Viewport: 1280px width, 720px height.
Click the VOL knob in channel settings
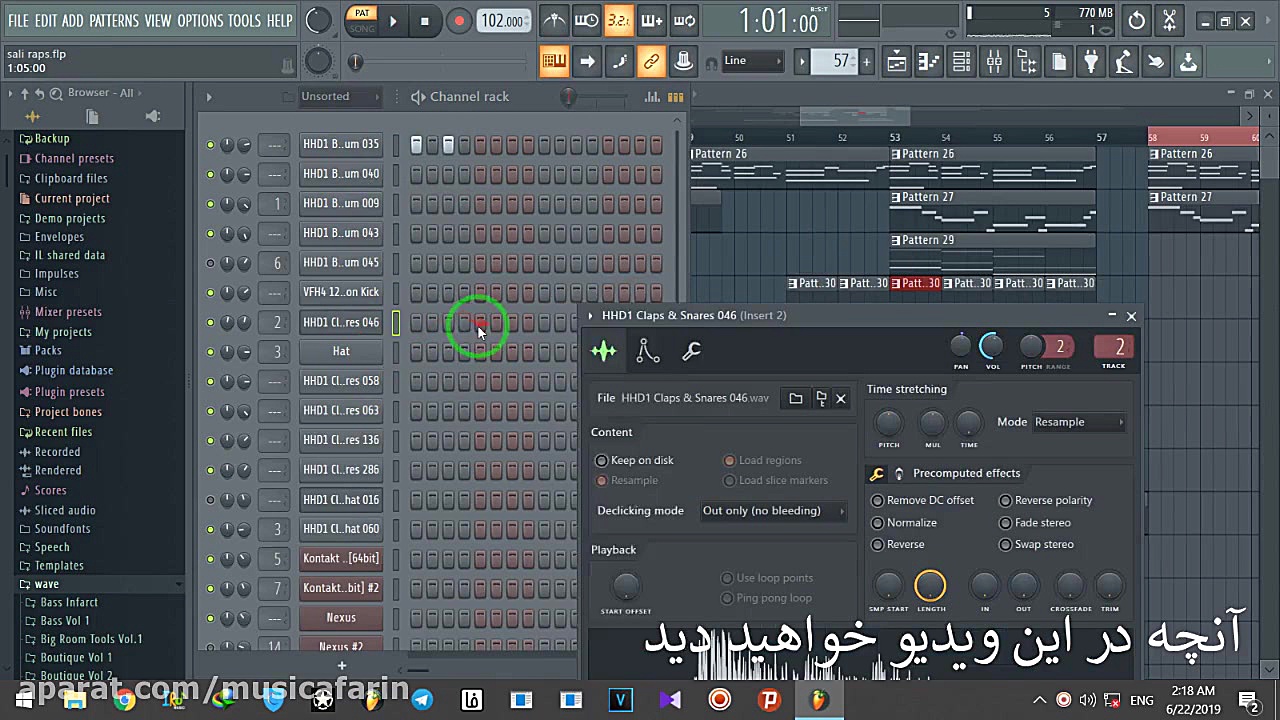(991, 346)
